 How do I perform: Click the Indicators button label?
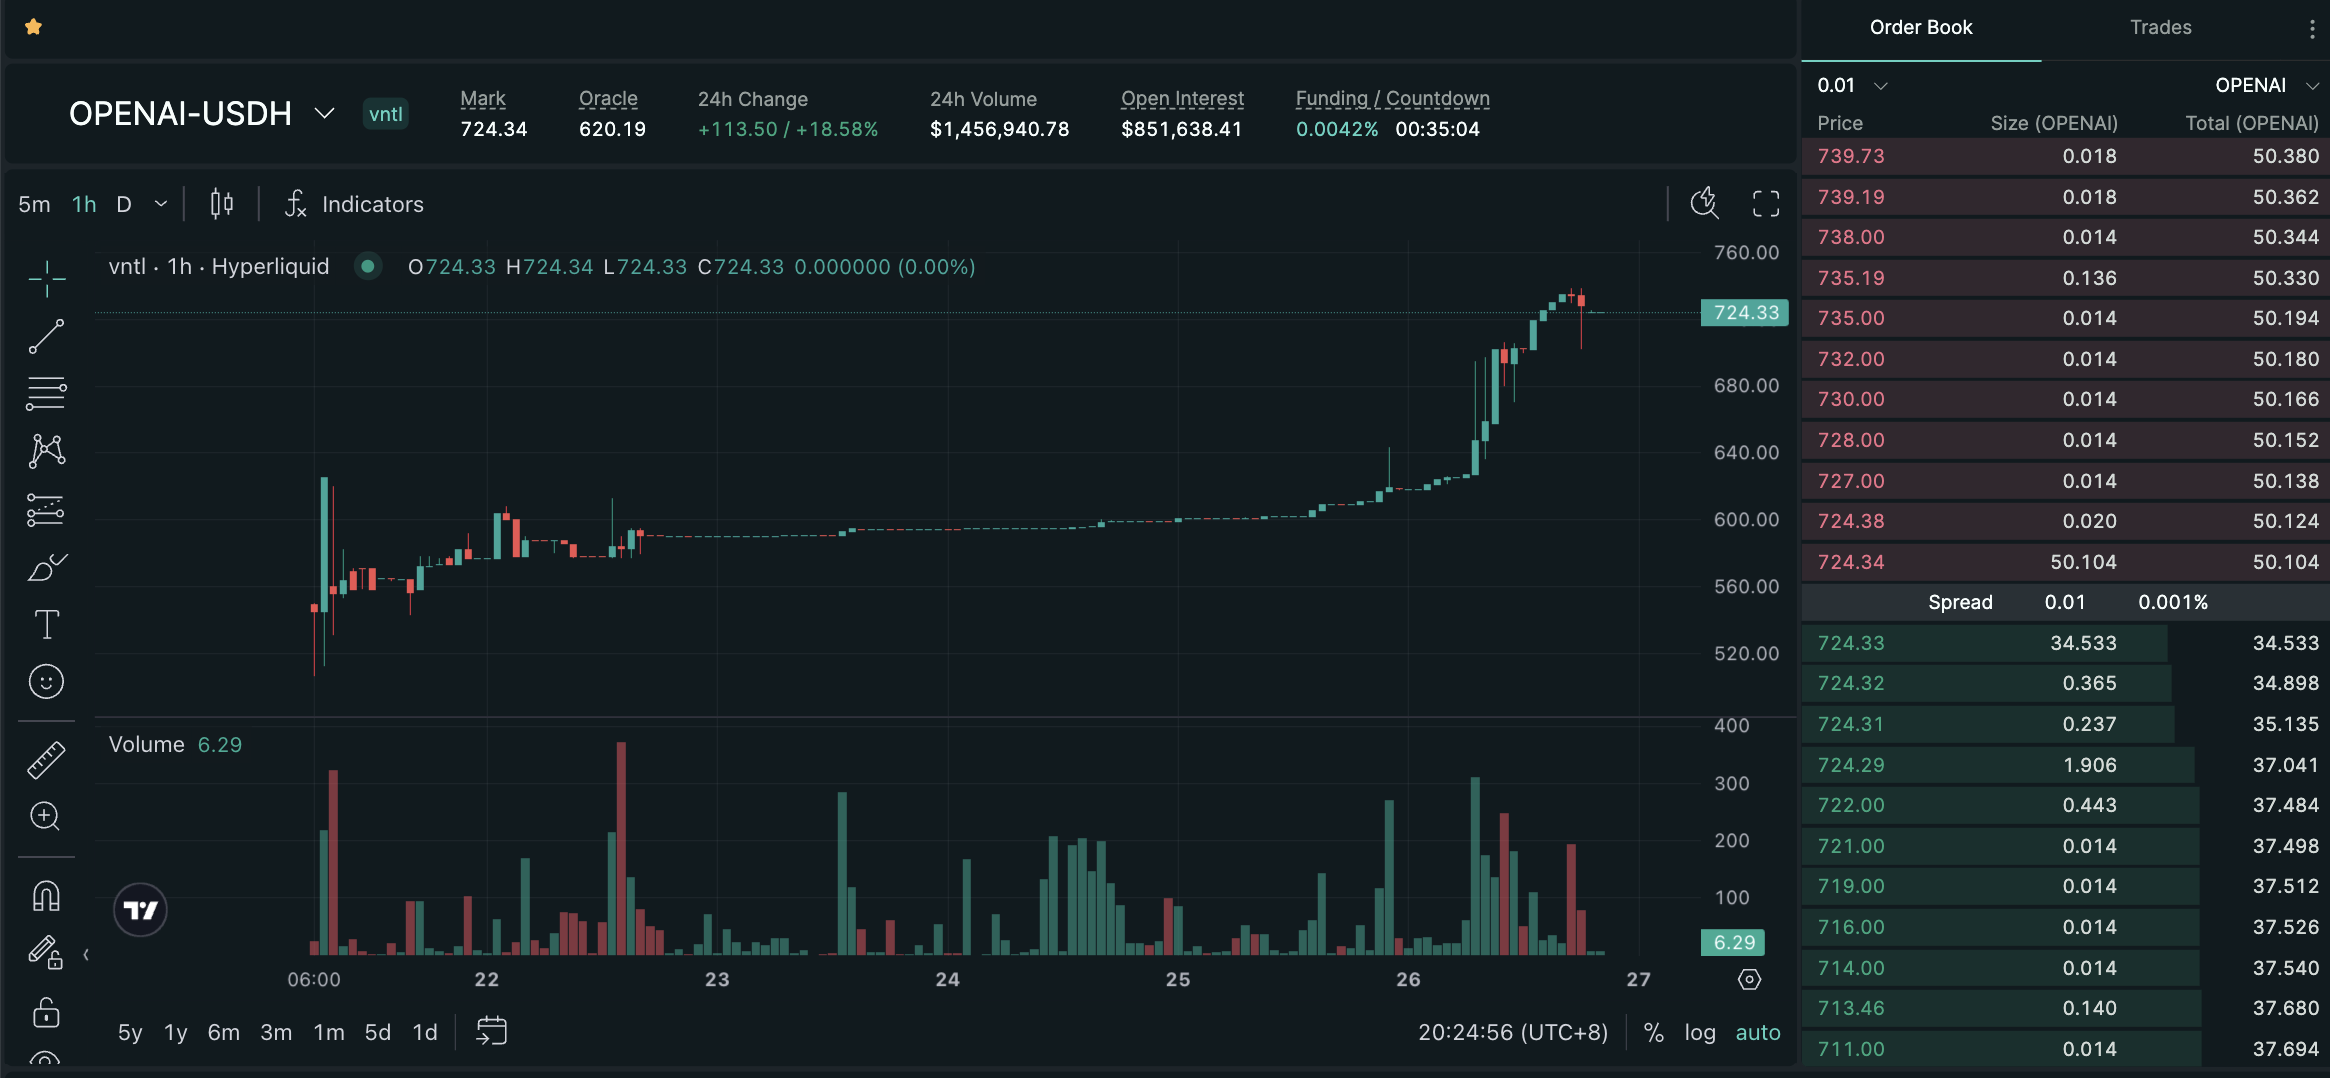(373, 205)
